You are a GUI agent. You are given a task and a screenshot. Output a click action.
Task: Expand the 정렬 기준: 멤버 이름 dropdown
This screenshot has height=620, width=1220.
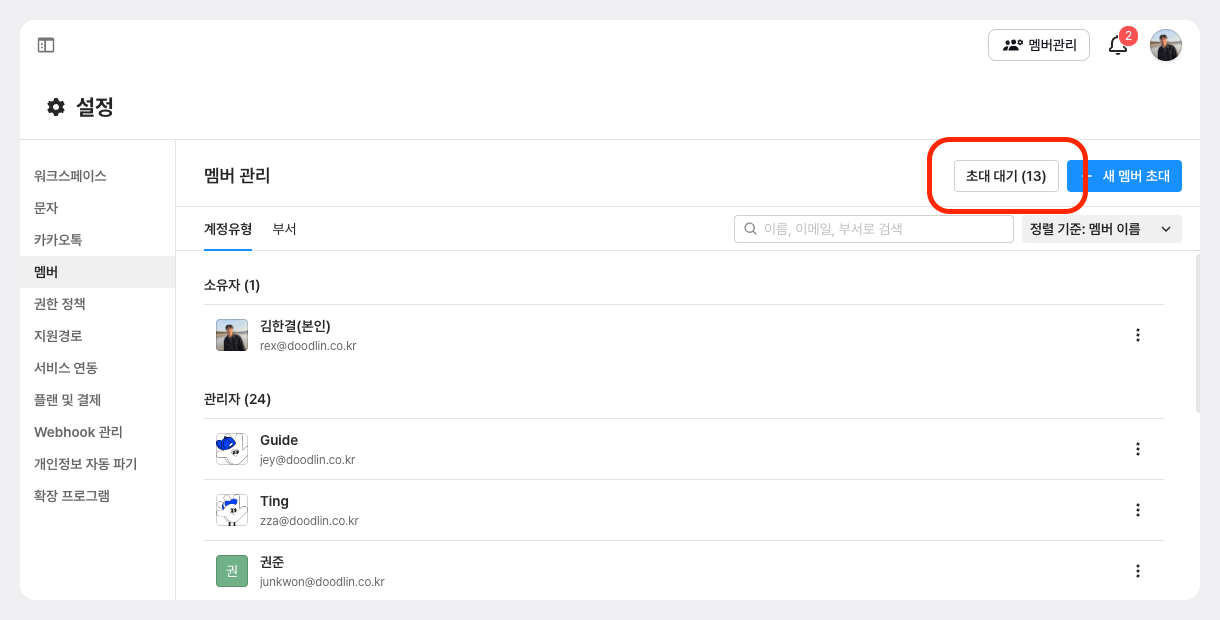click(1102, 229)
